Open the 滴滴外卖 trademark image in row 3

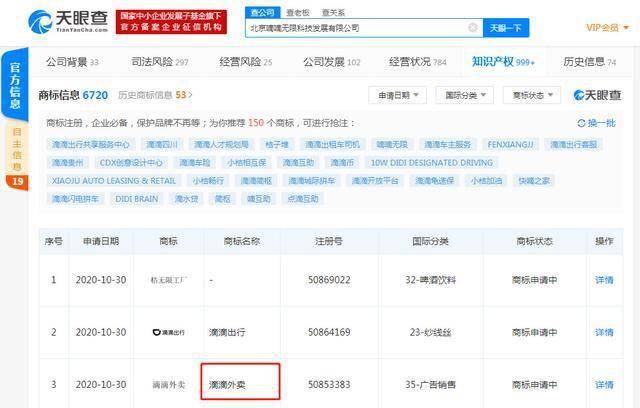[x=169, y=384]
